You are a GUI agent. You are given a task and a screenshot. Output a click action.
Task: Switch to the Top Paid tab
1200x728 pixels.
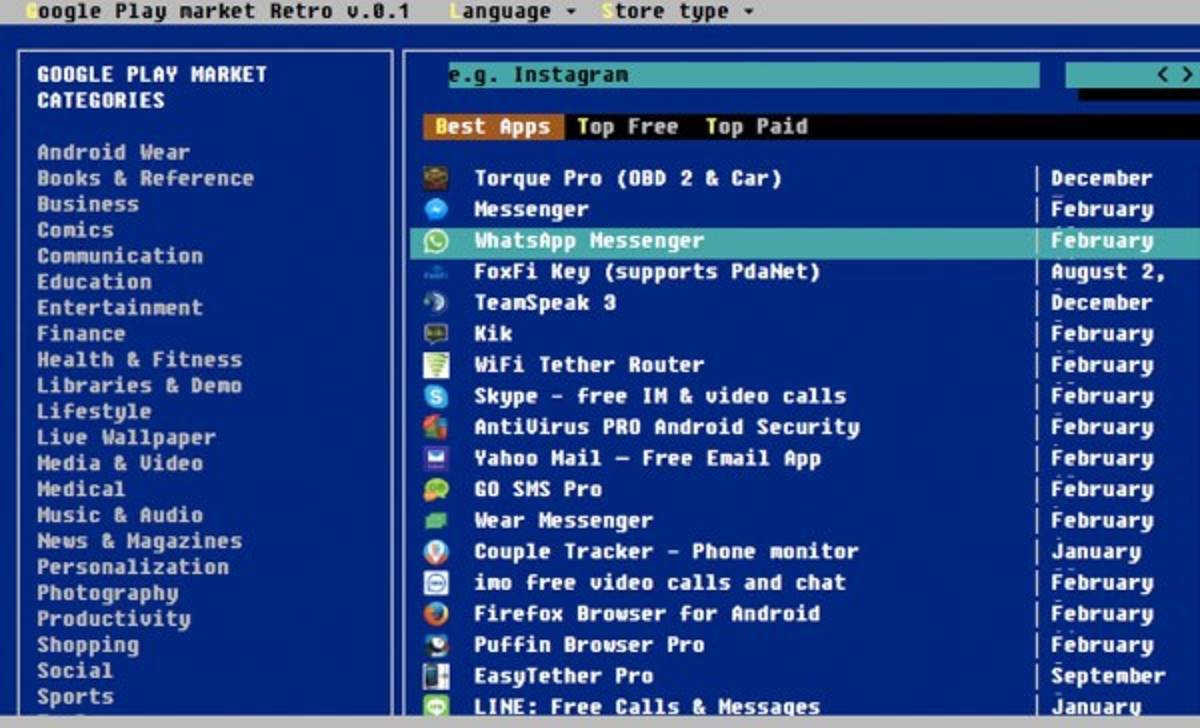(756, 127)
